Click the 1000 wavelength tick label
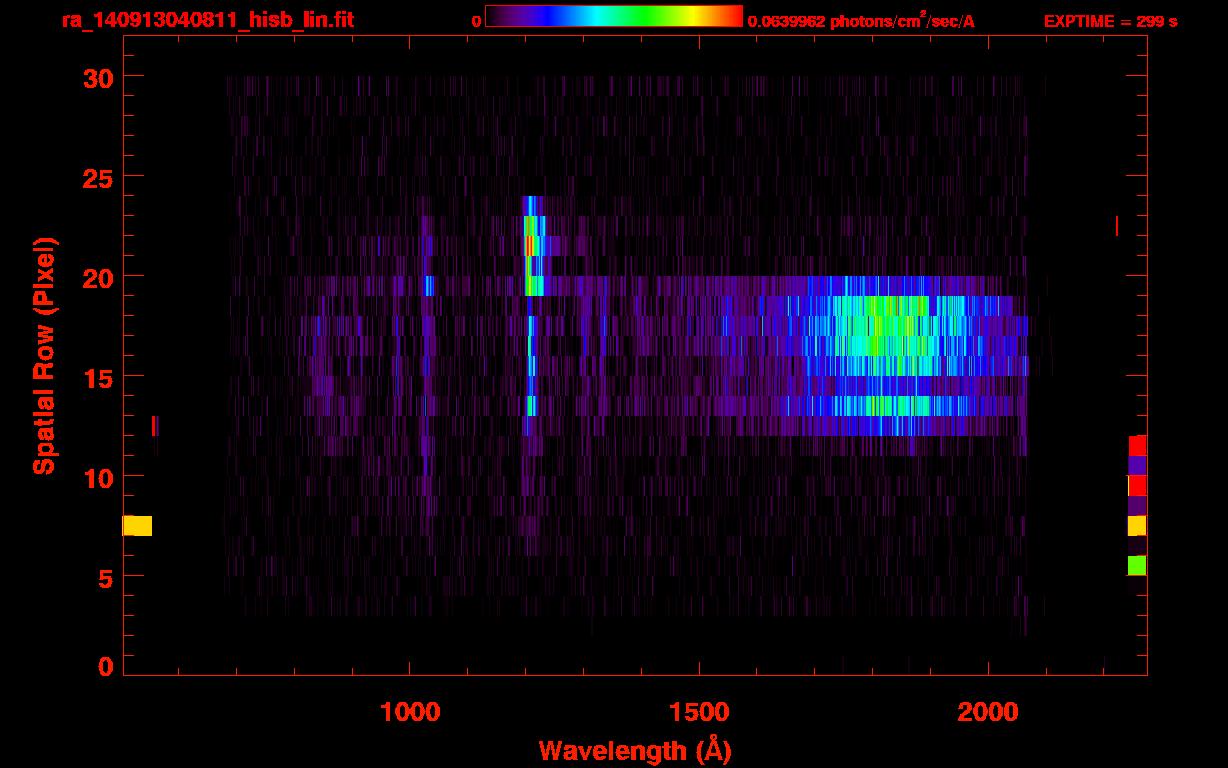 click(x=410, y=712)
